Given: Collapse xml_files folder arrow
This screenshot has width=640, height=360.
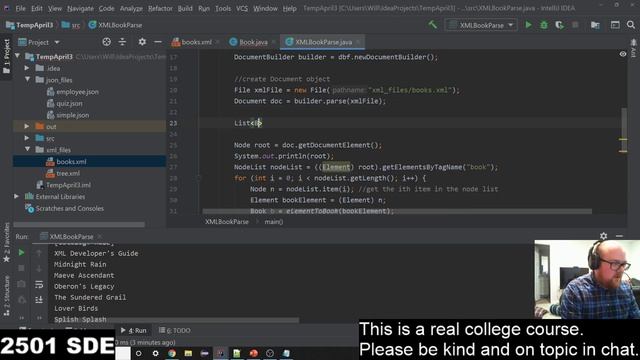Looking at the screenshot, I should pos(27,149).
